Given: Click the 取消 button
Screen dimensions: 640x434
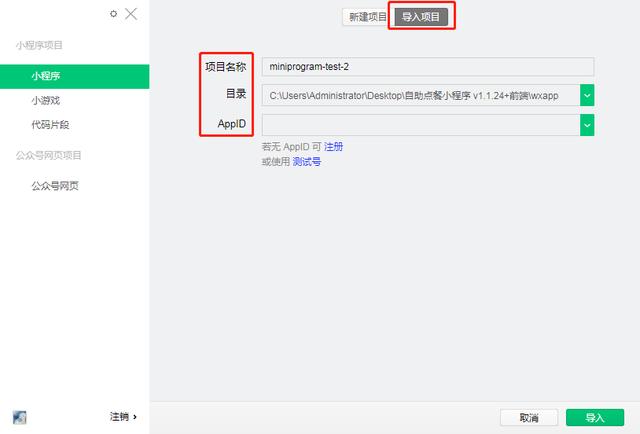Looking at the screenshot, I should 529,418.
